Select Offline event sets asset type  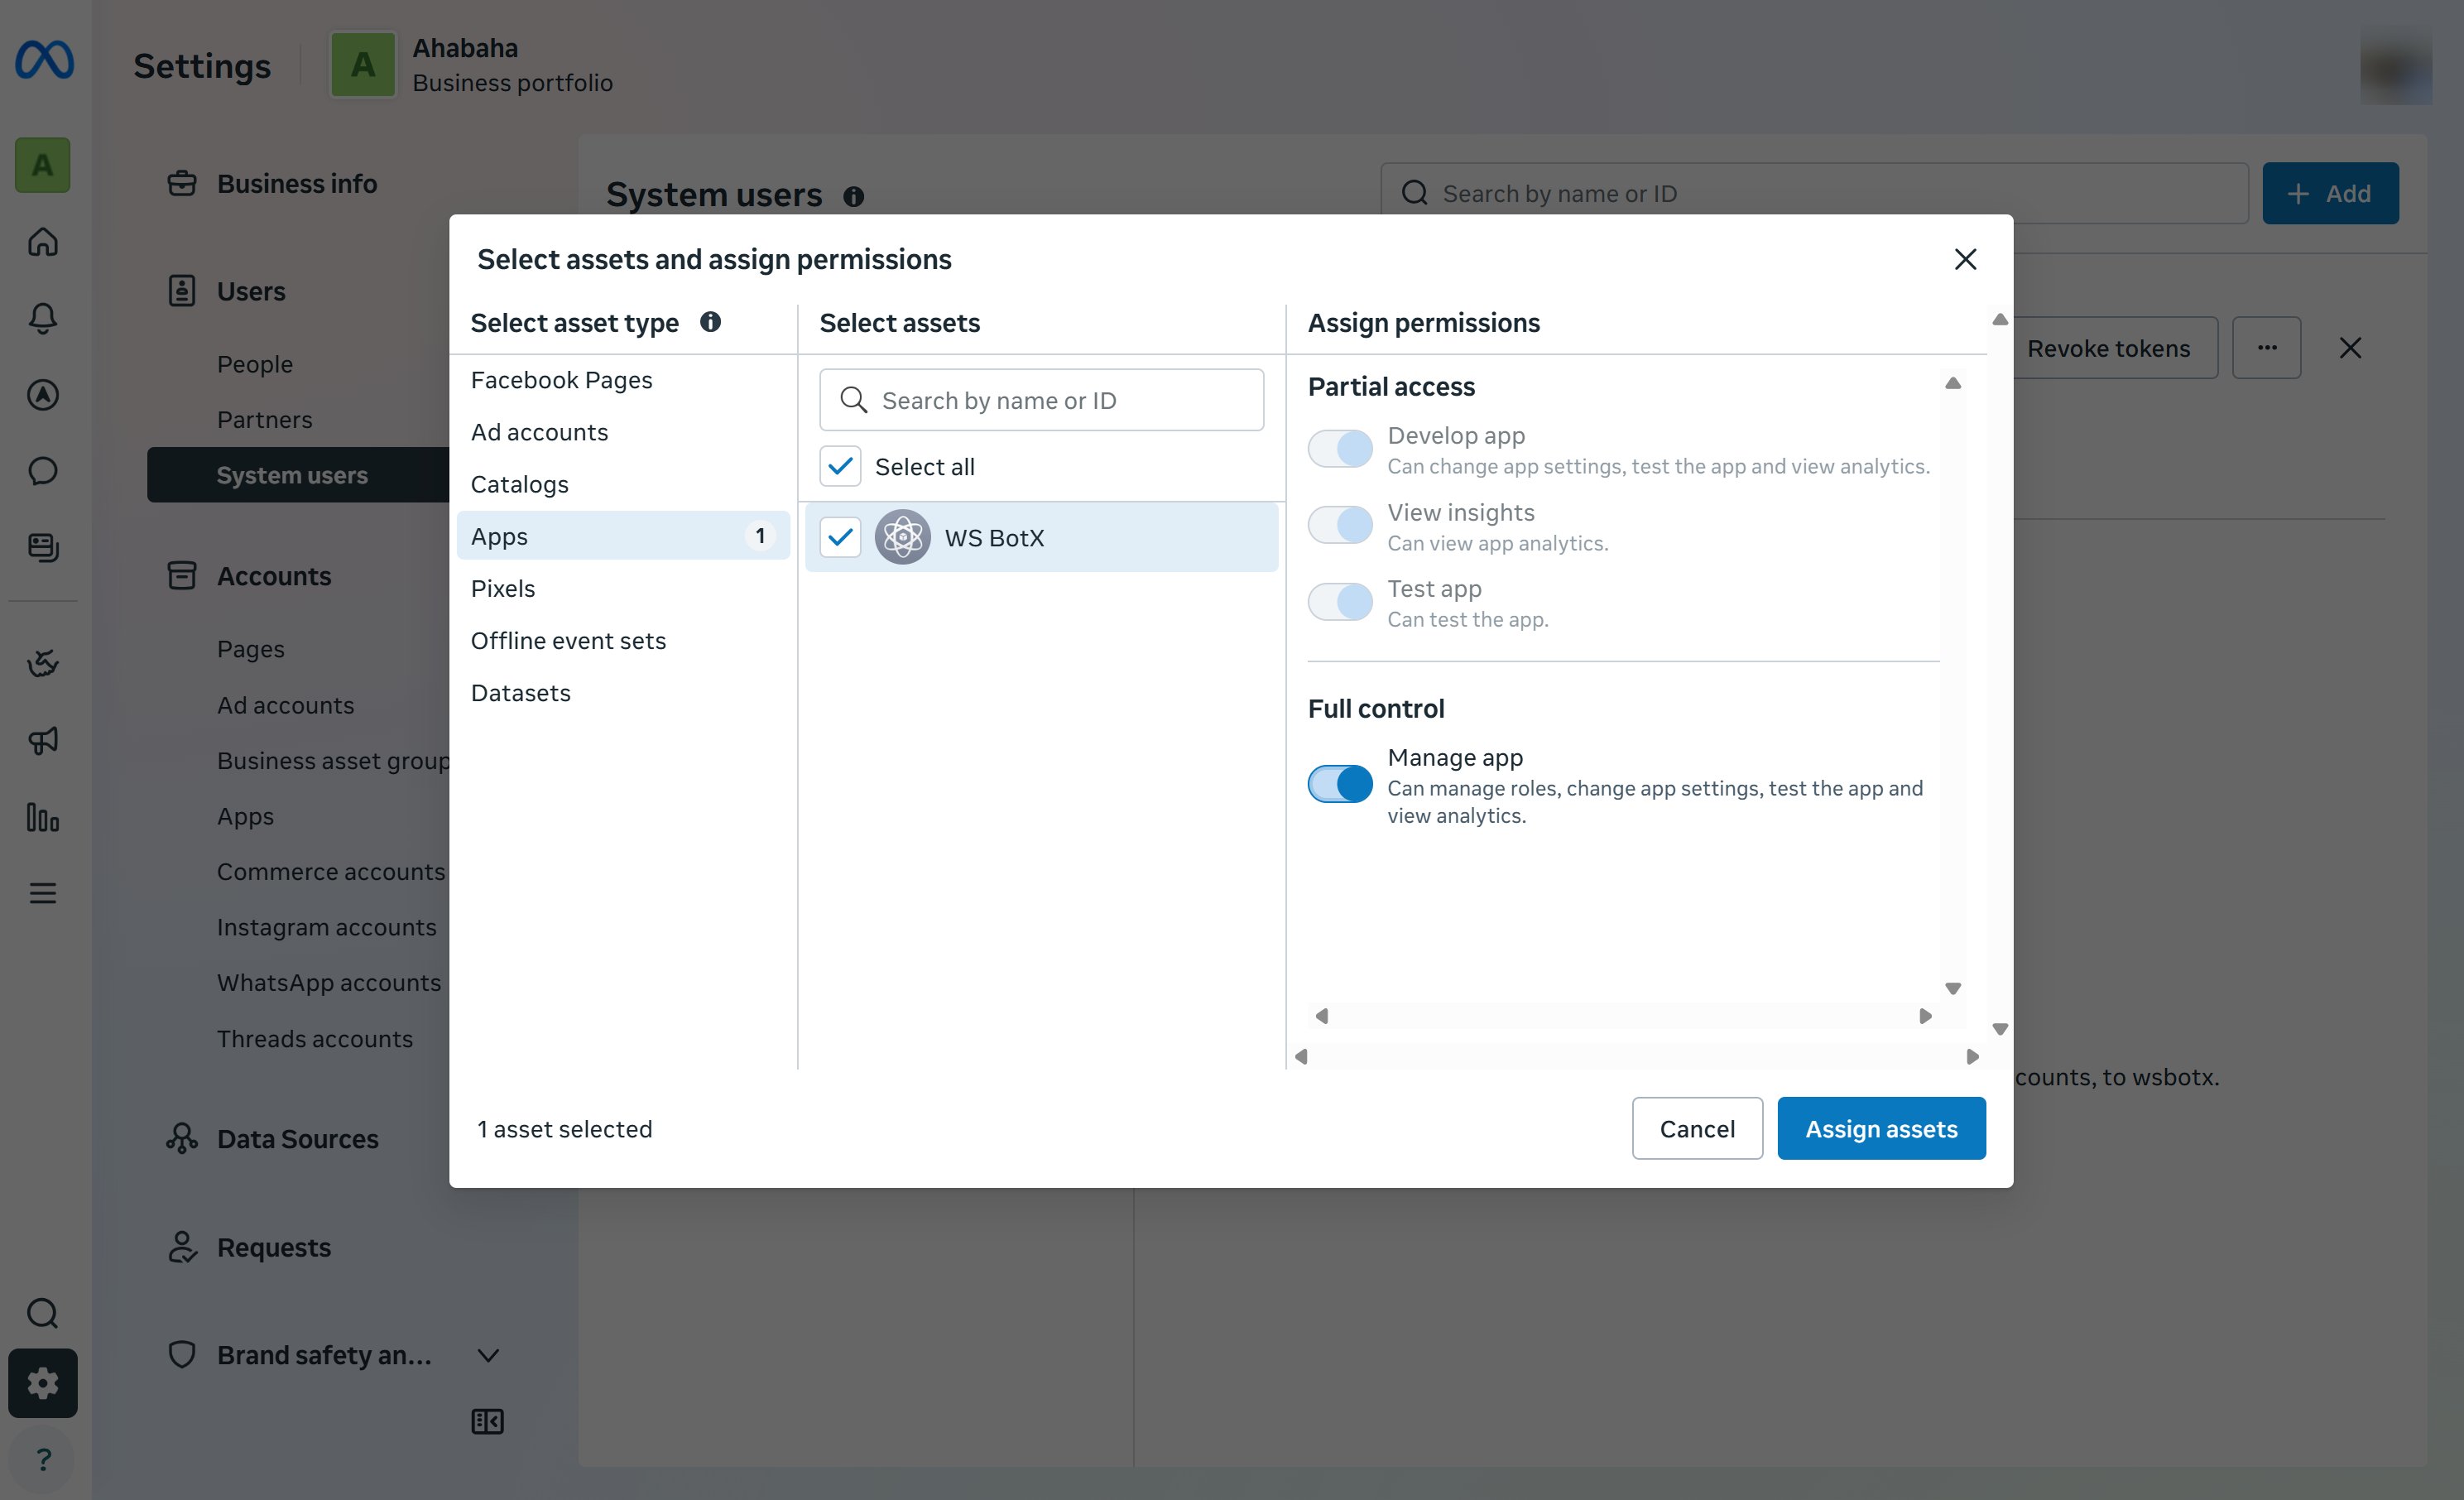[623, 640]
